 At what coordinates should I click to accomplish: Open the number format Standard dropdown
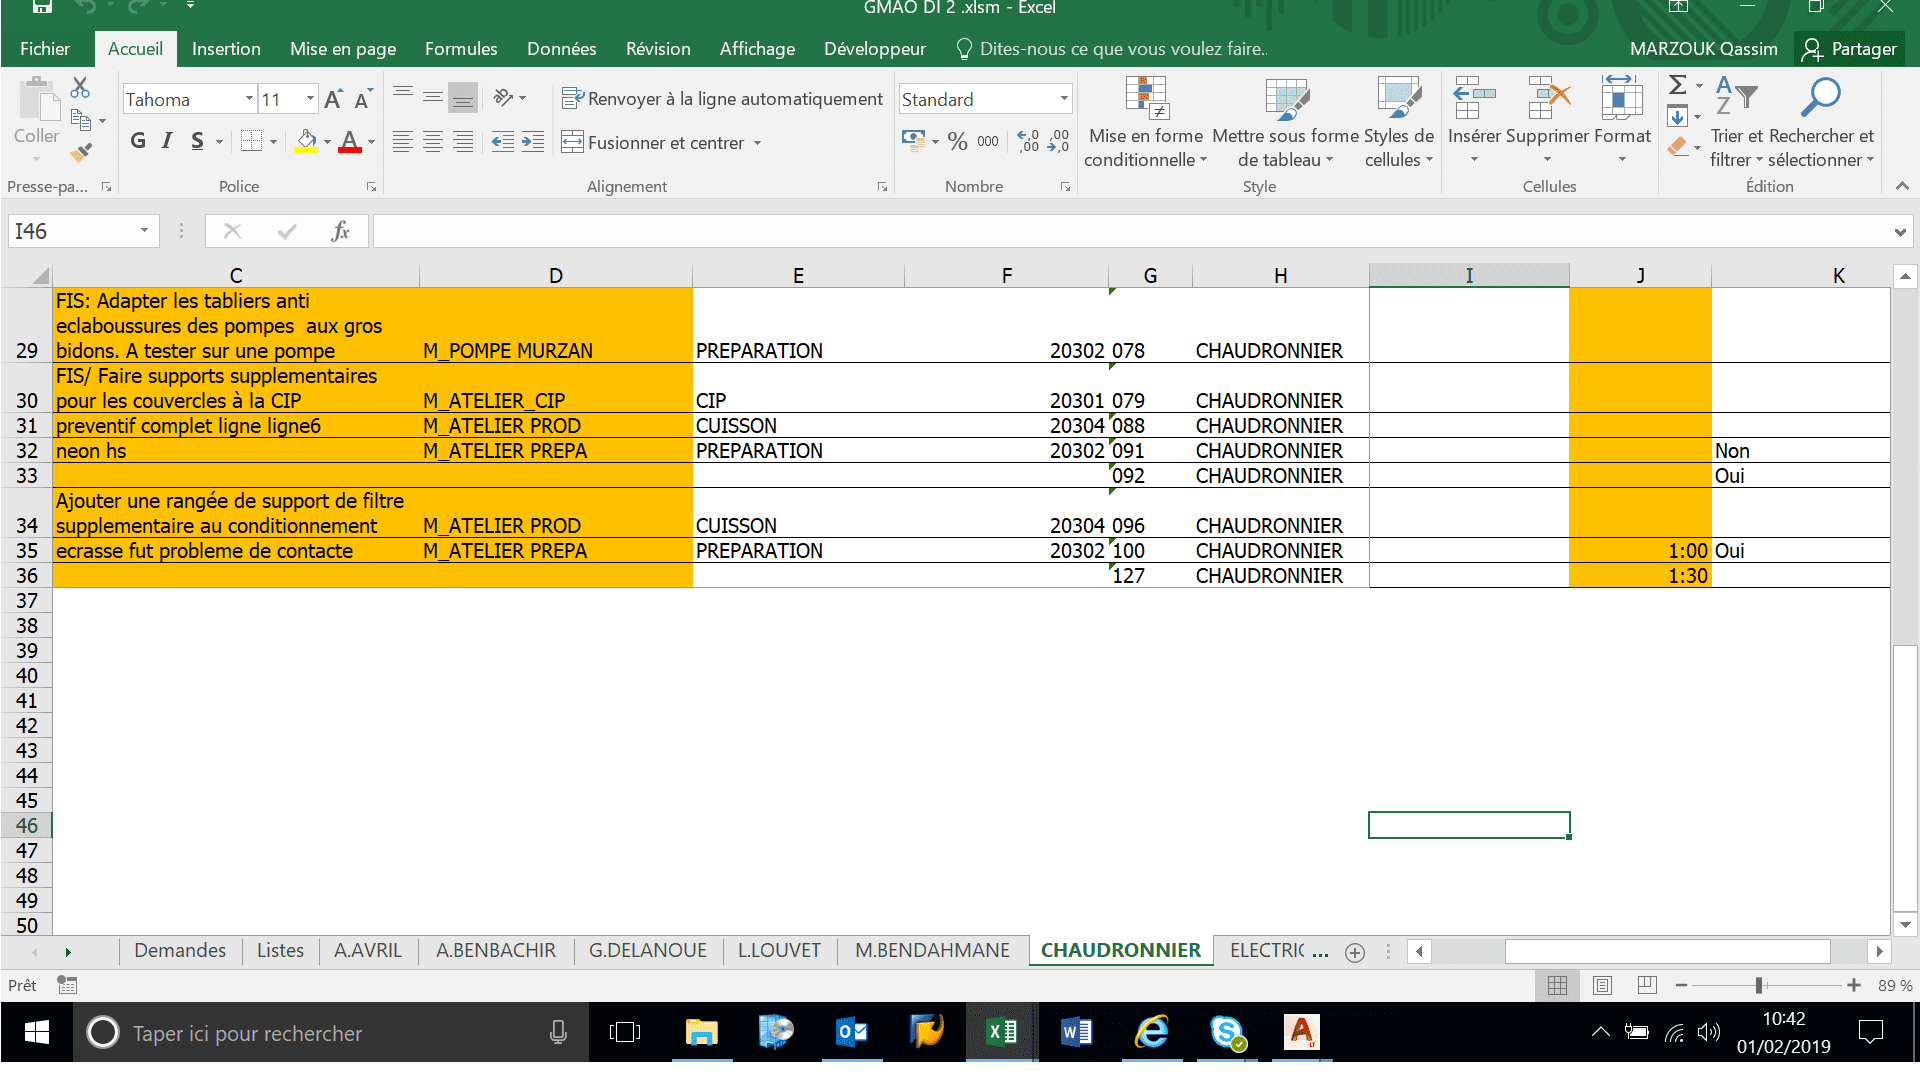(x=1064, y=99)
